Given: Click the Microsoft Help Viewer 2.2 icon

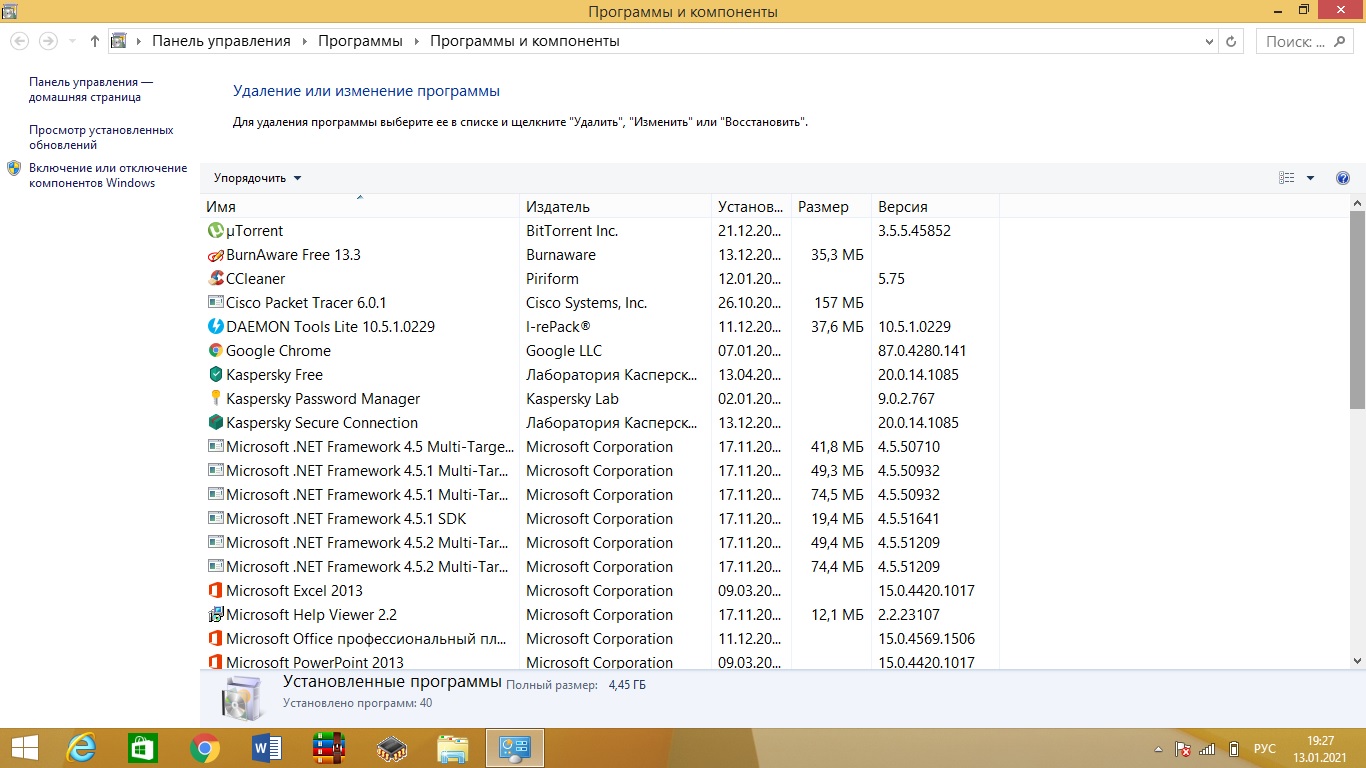Looking at the screenshot, I should click(x=215, y=615).
